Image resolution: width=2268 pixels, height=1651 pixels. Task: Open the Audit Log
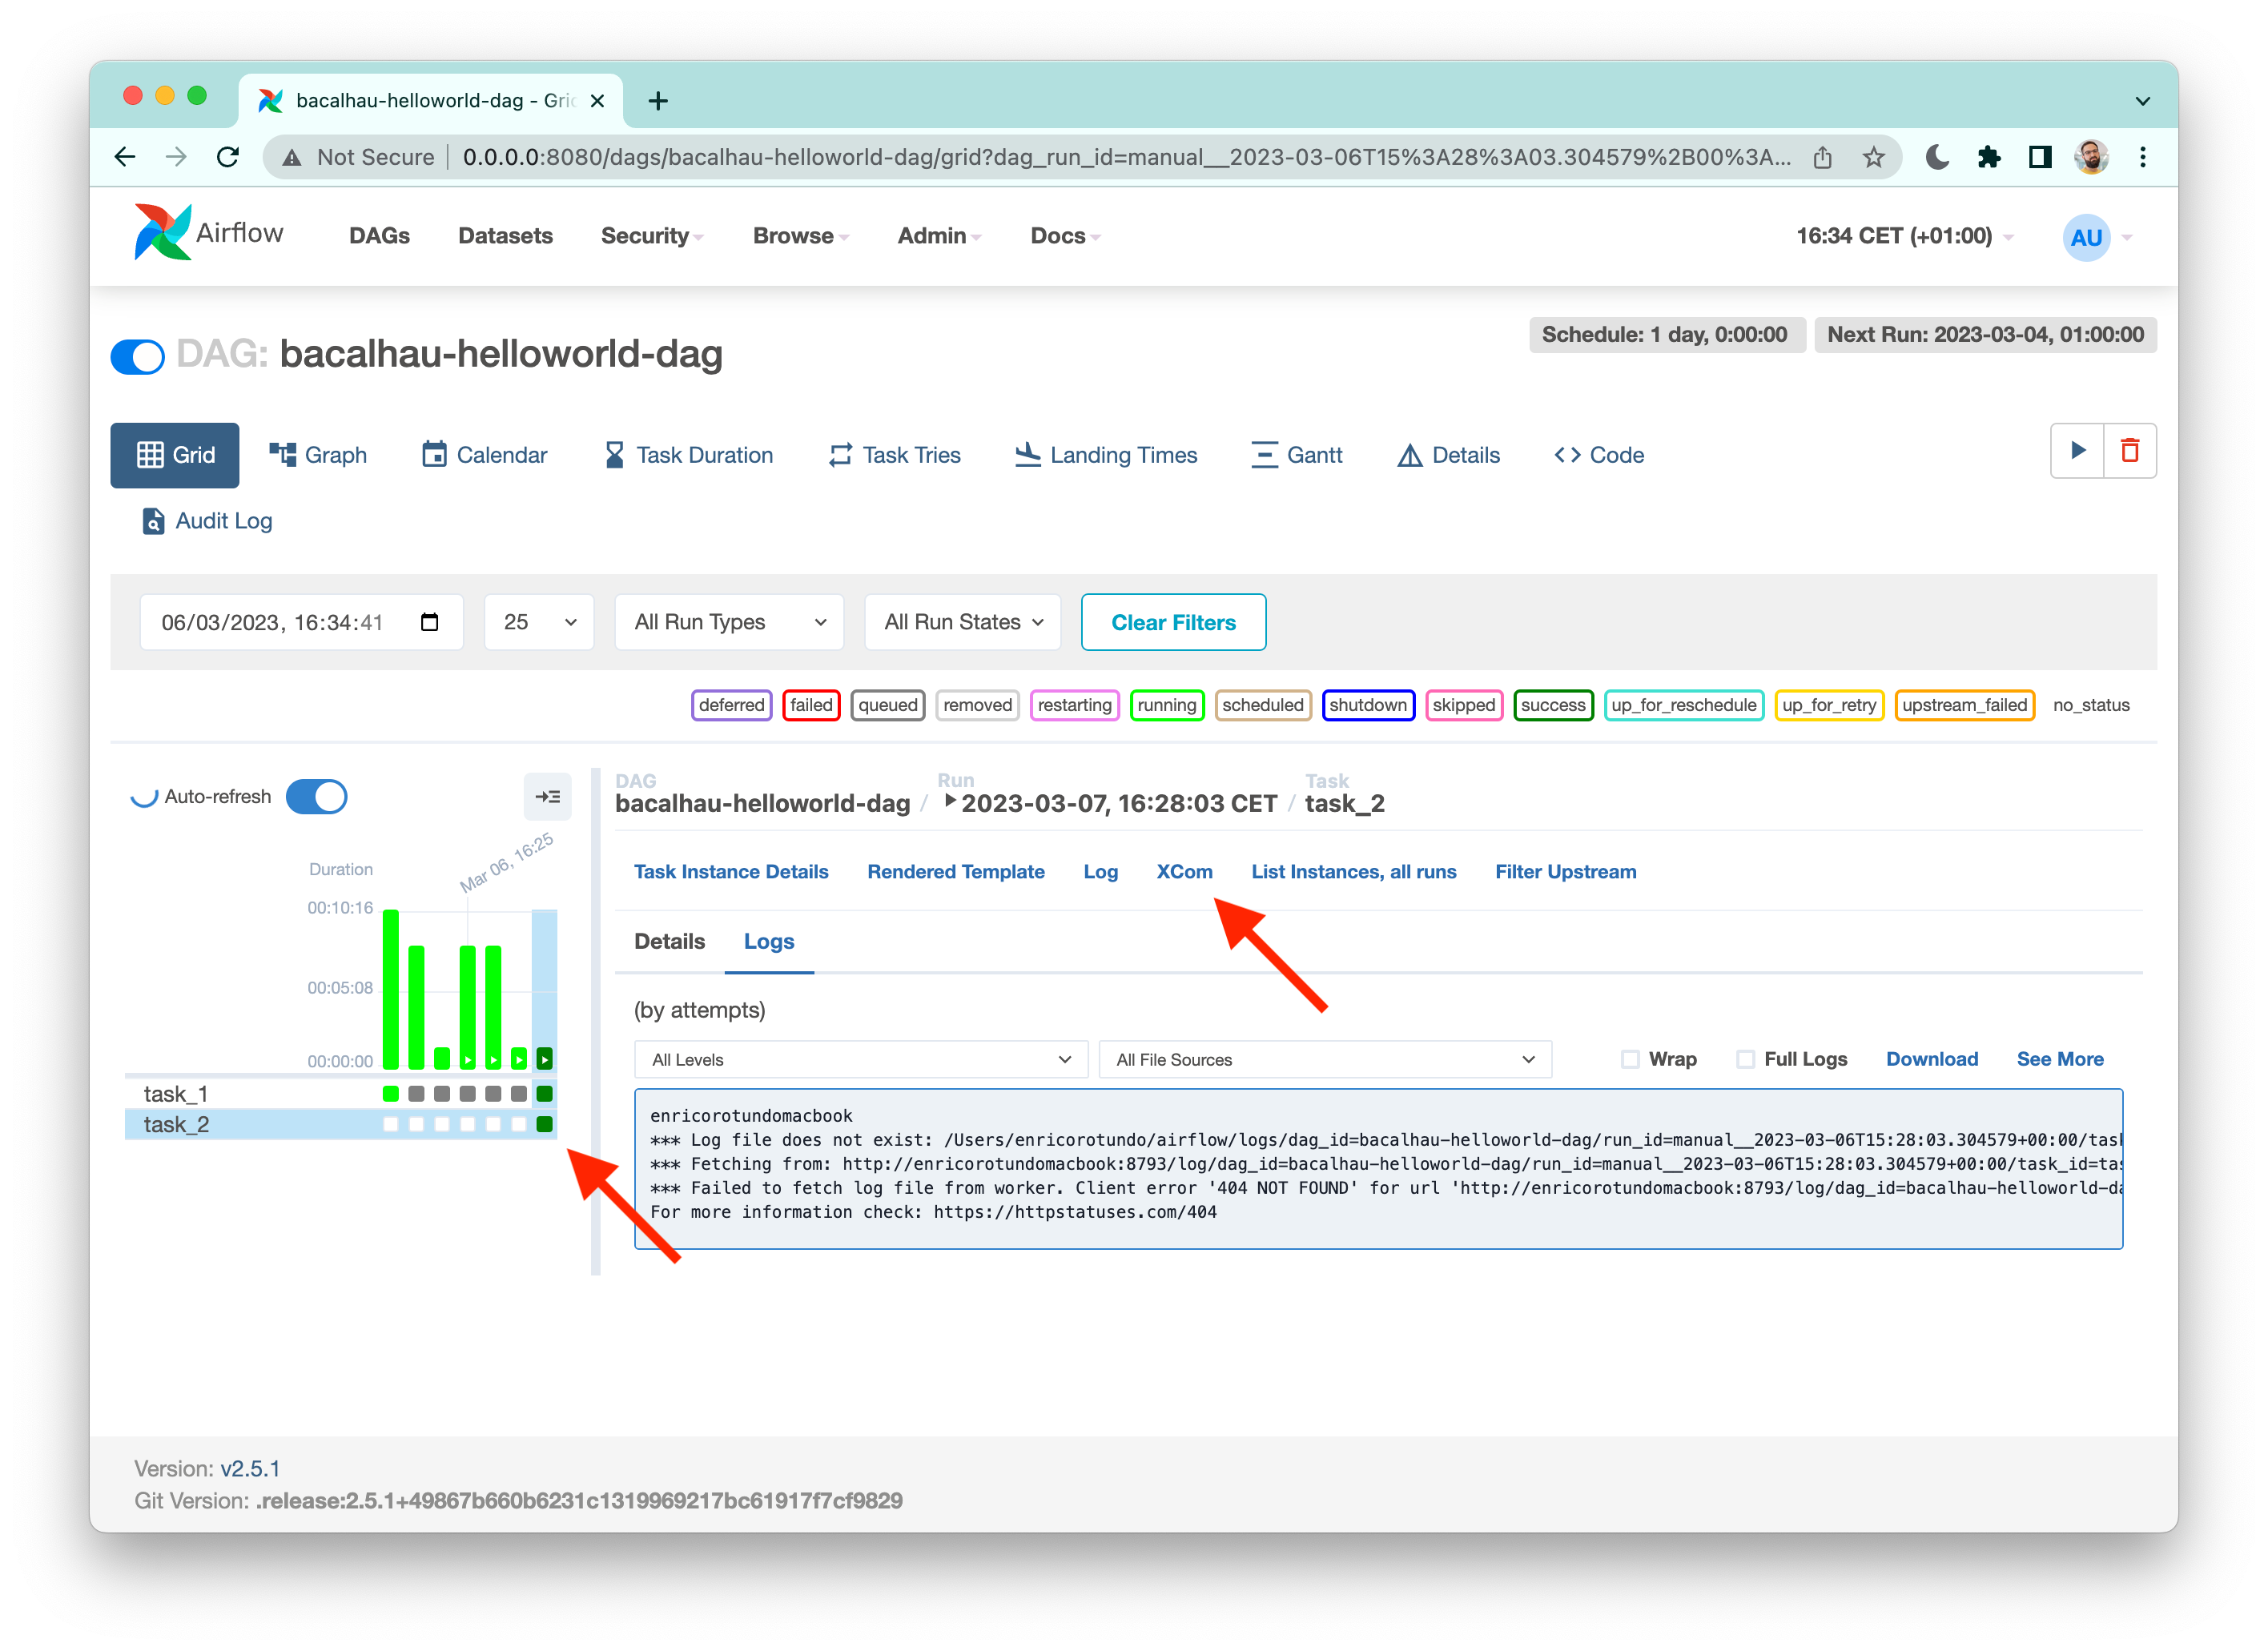207,521
